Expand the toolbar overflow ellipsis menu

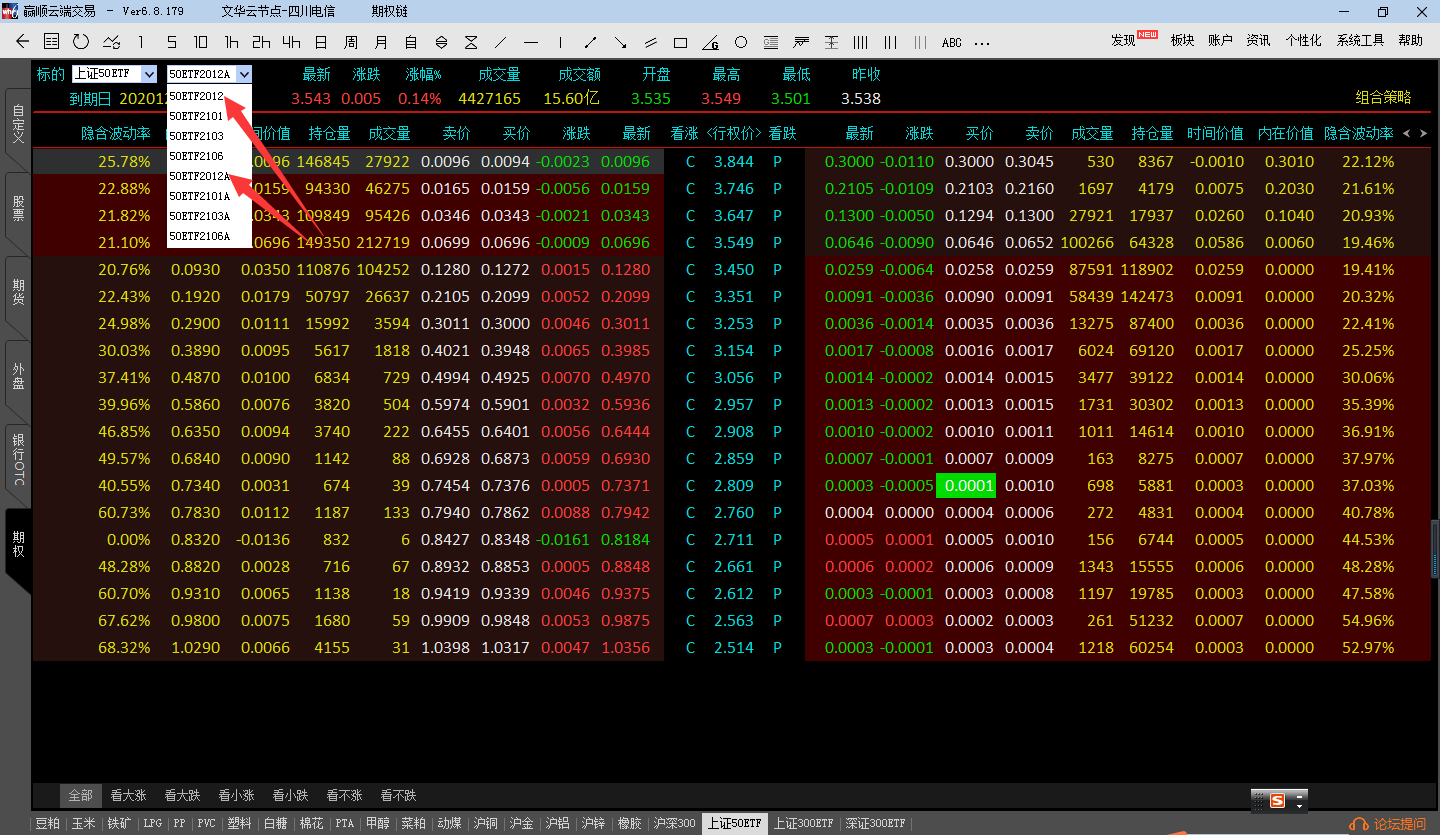pyautogui.click(x=982, y=42)
